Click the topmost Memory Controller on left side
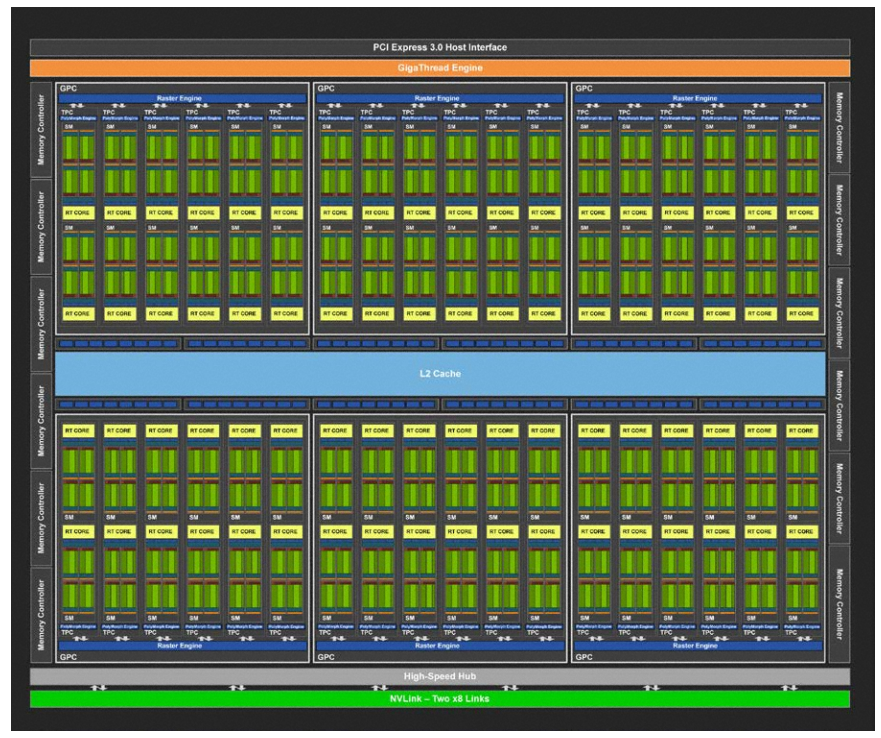This screenshot has height=738, width=881. (x=40, y=130)
